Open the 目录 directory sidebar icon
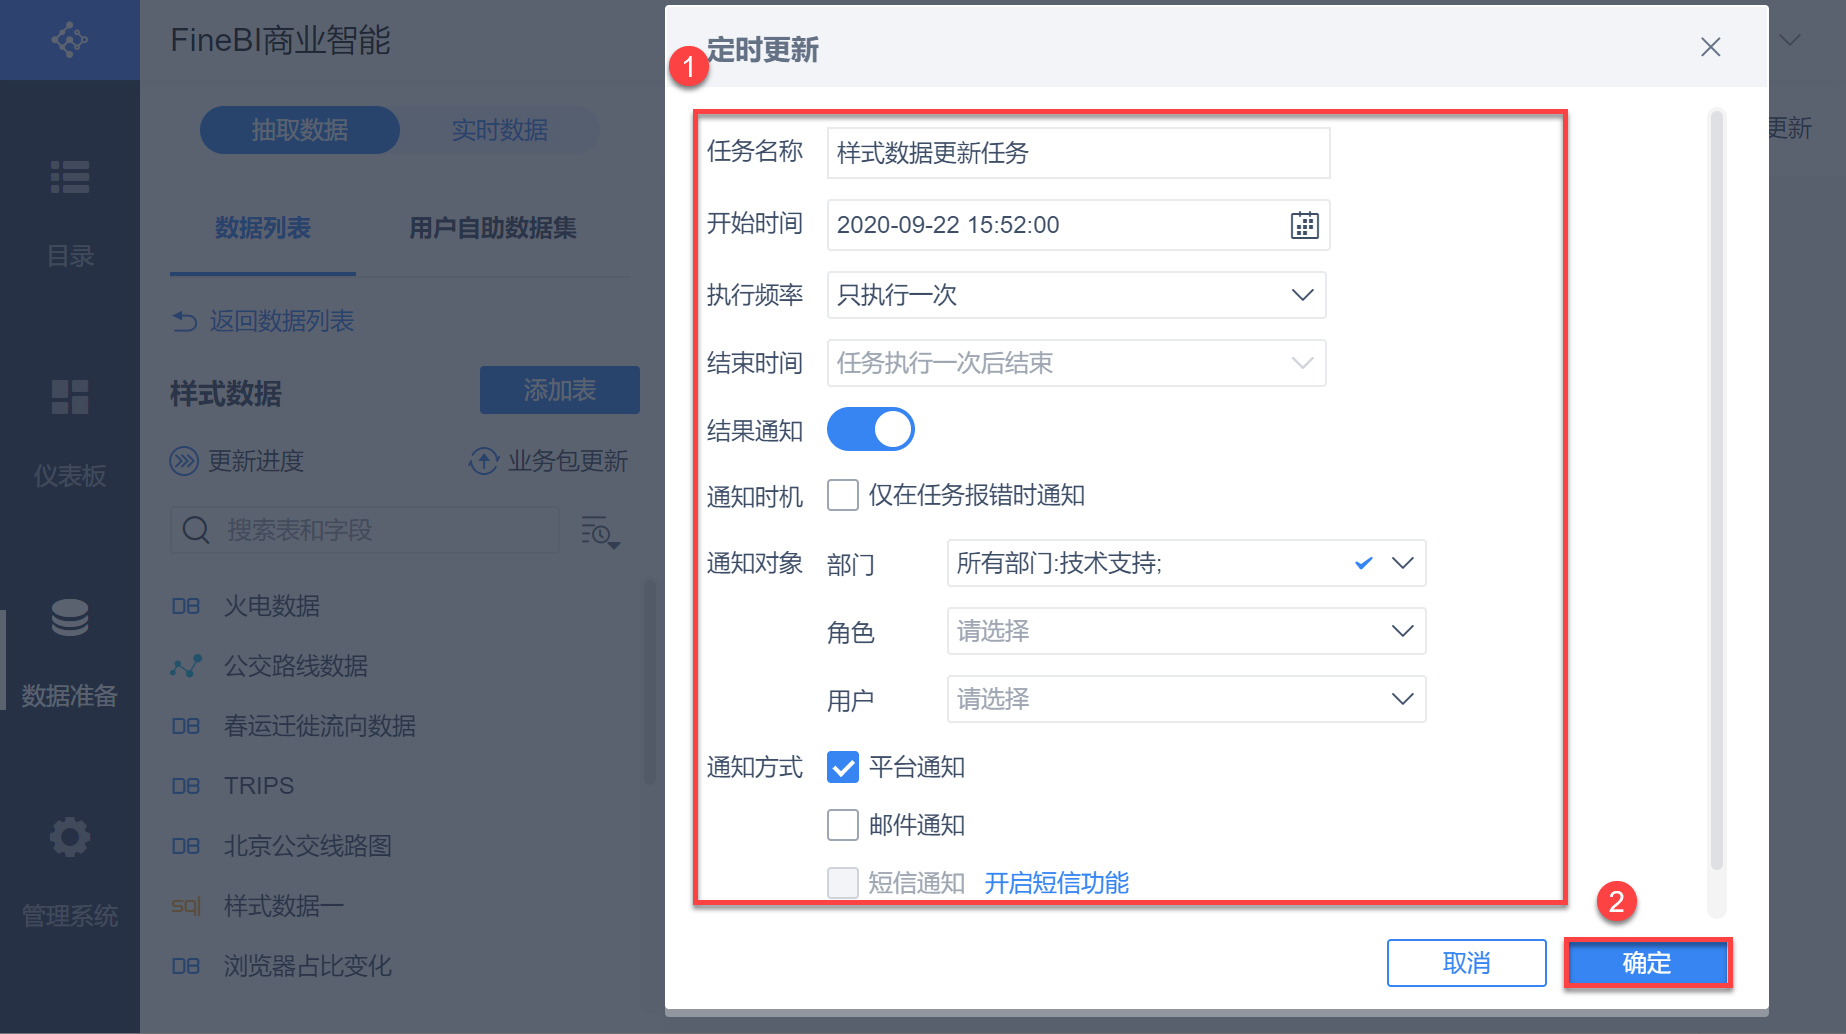Screen dimensions: 1846x1034 click(x=70, y=177)
